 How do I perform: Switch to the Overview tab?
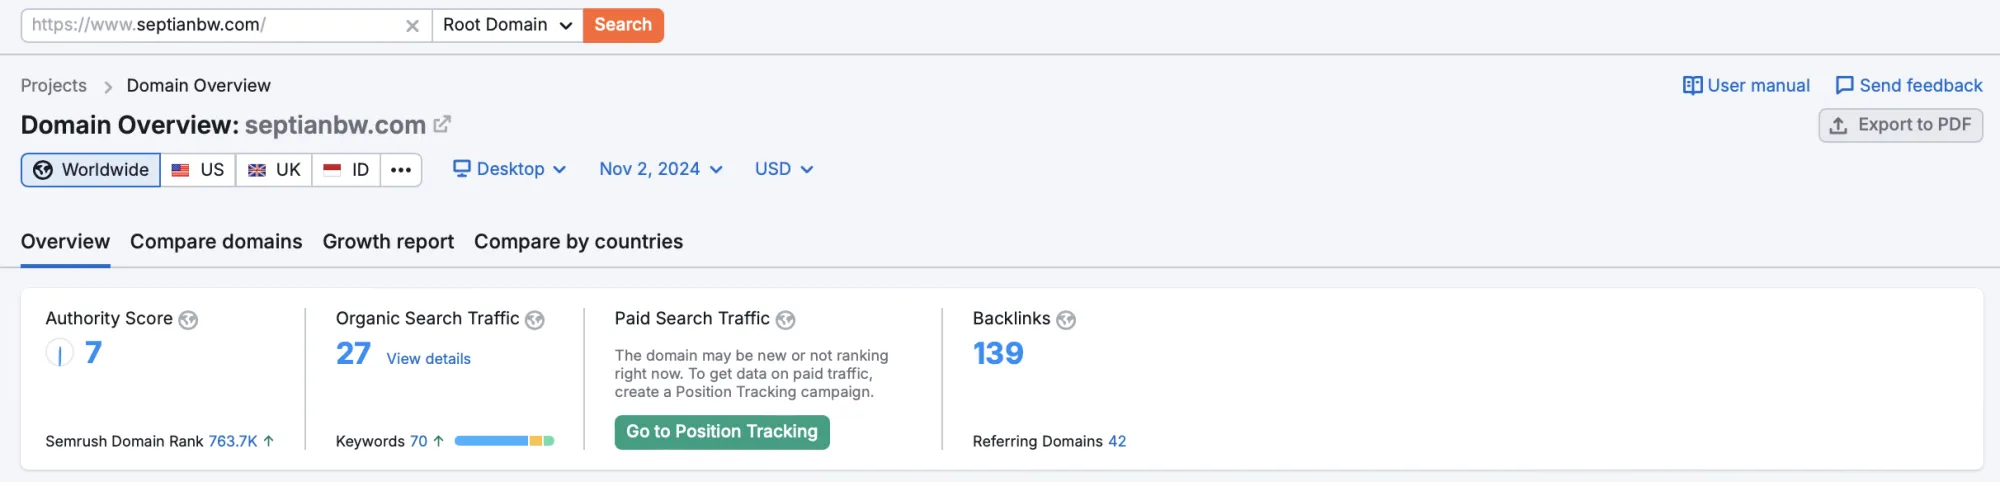(x=65, y=242)
